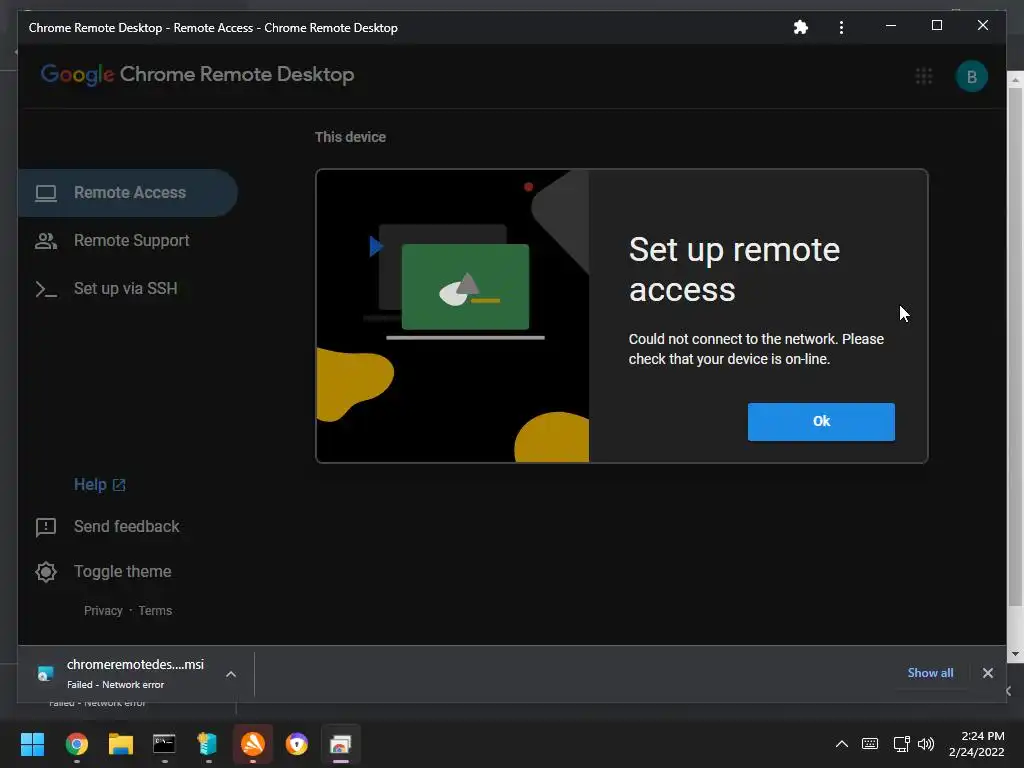The image size is (1024, 768).
Task: Open the Extensions puzzle icon
Action: [x=801, y=27]
